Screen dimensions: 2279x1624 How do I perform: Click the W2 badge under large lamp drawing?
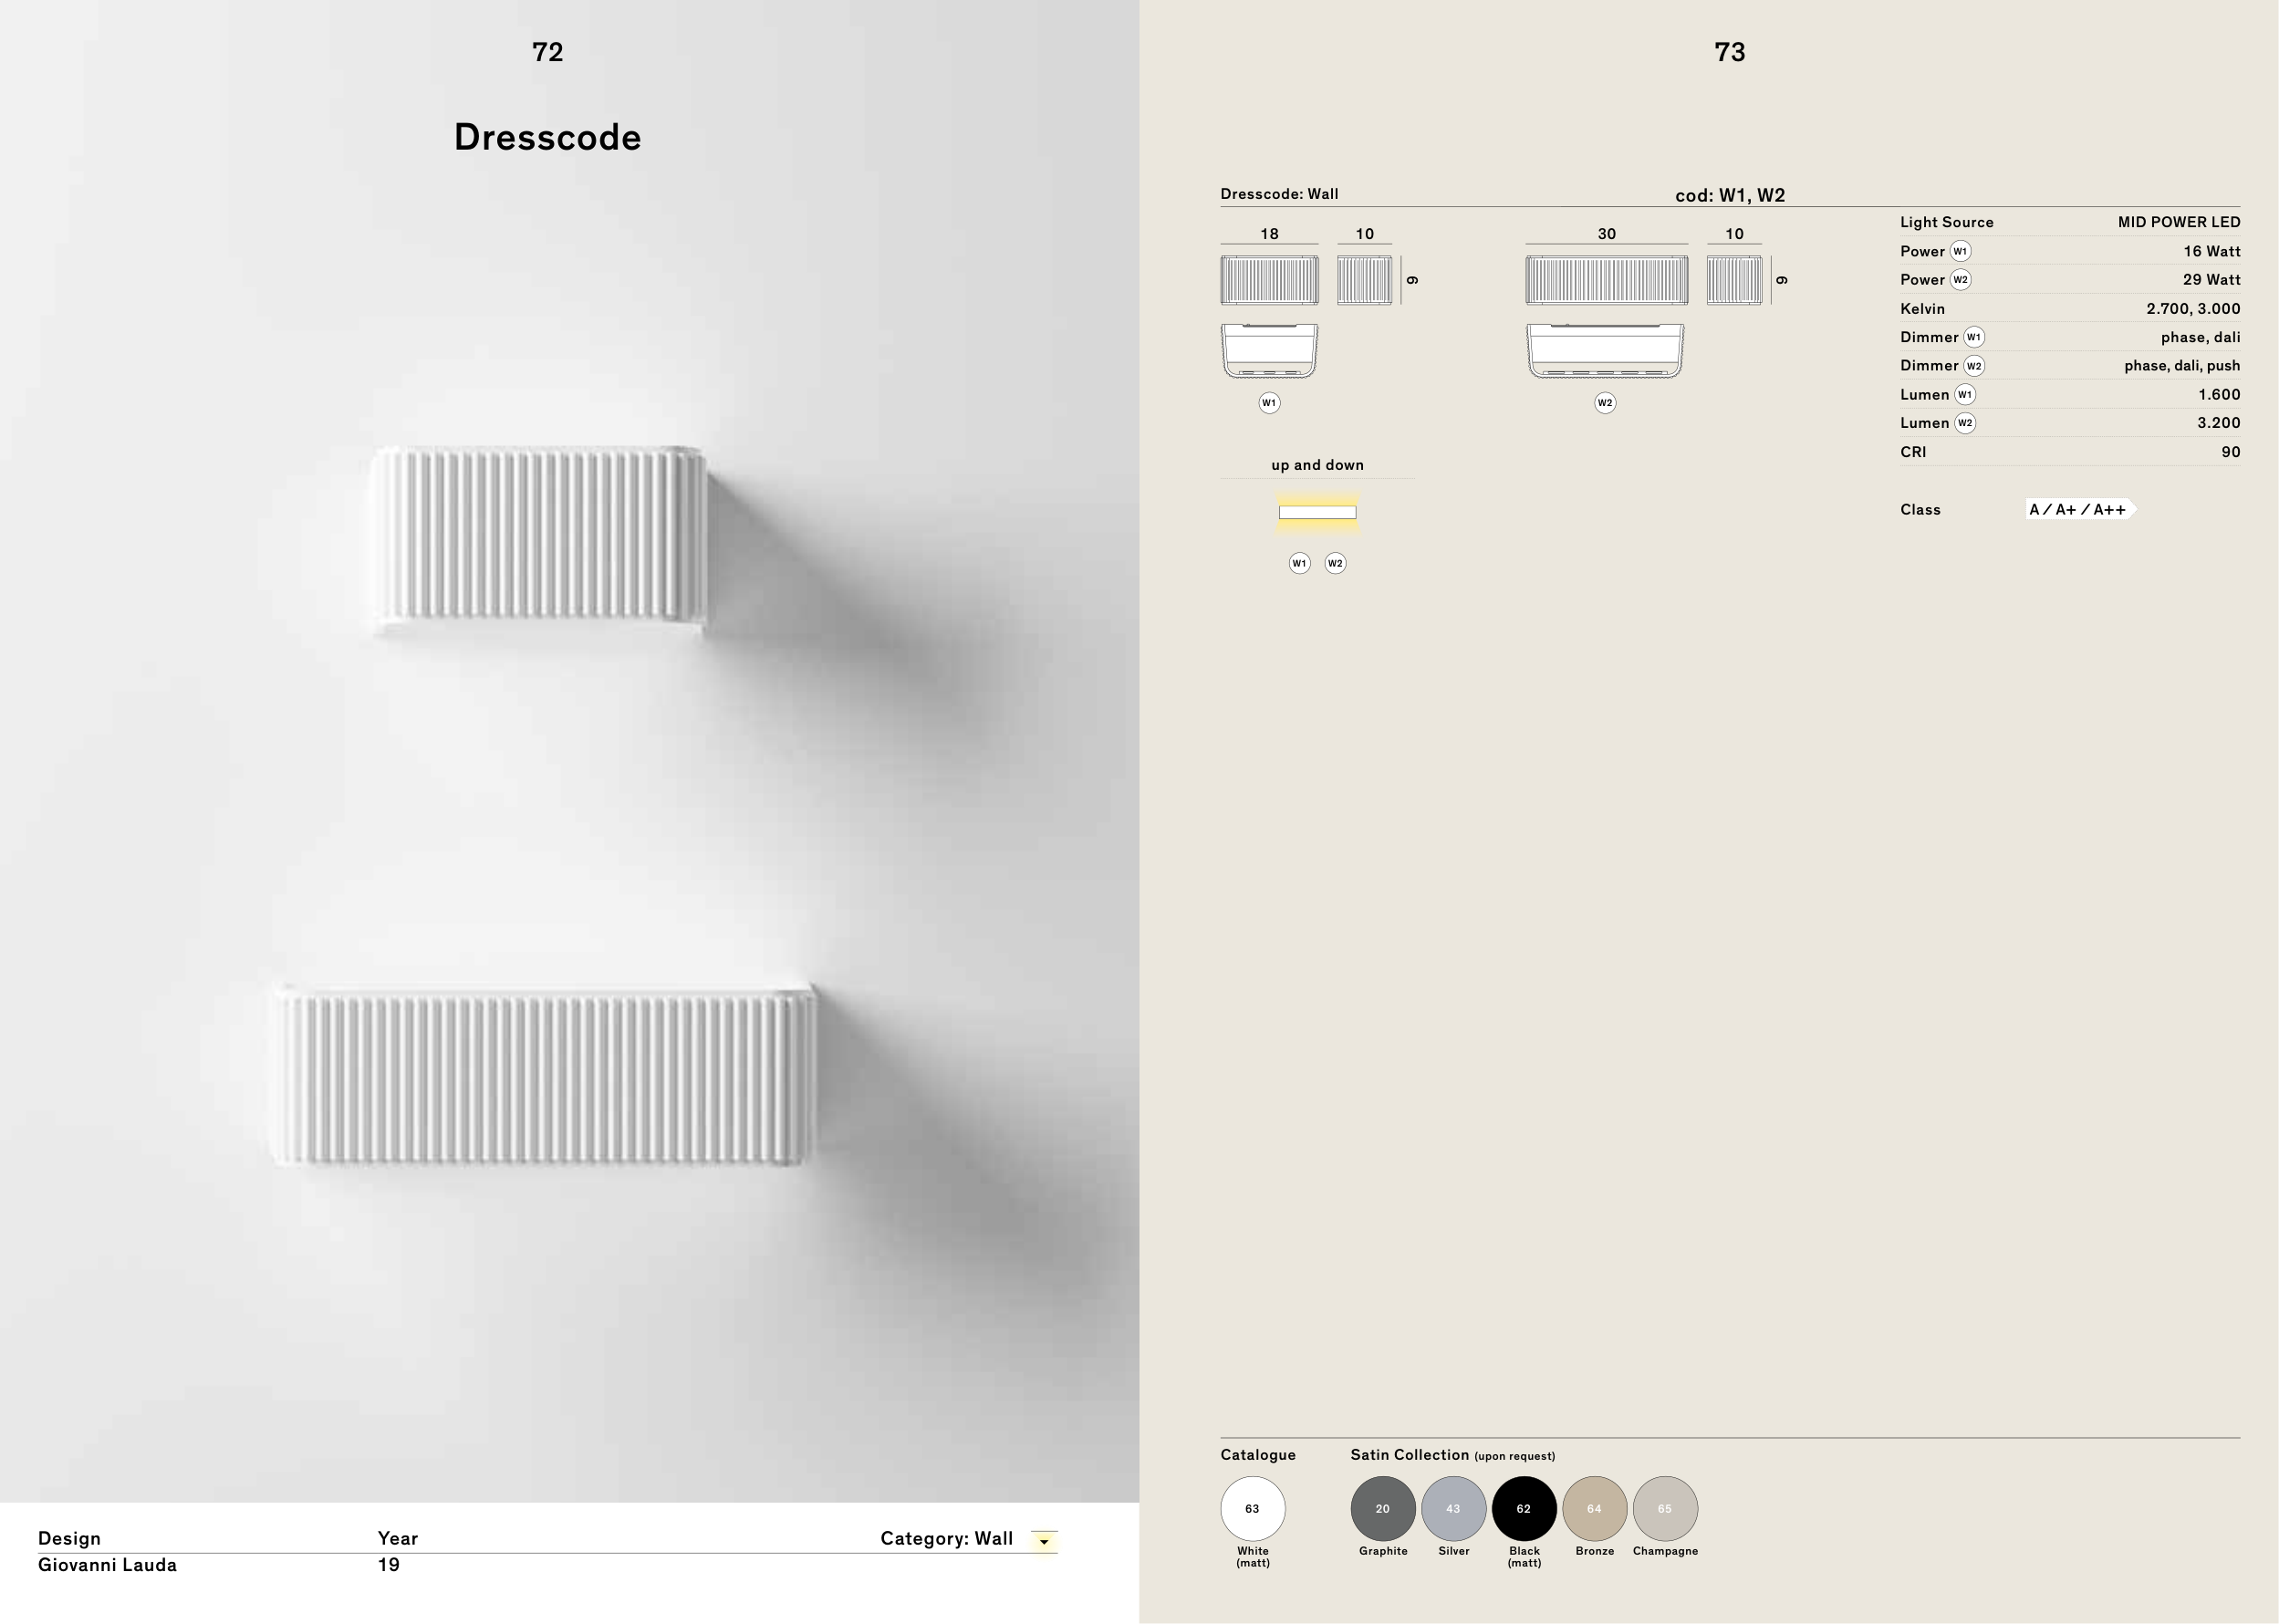(x=1605, y=403)
